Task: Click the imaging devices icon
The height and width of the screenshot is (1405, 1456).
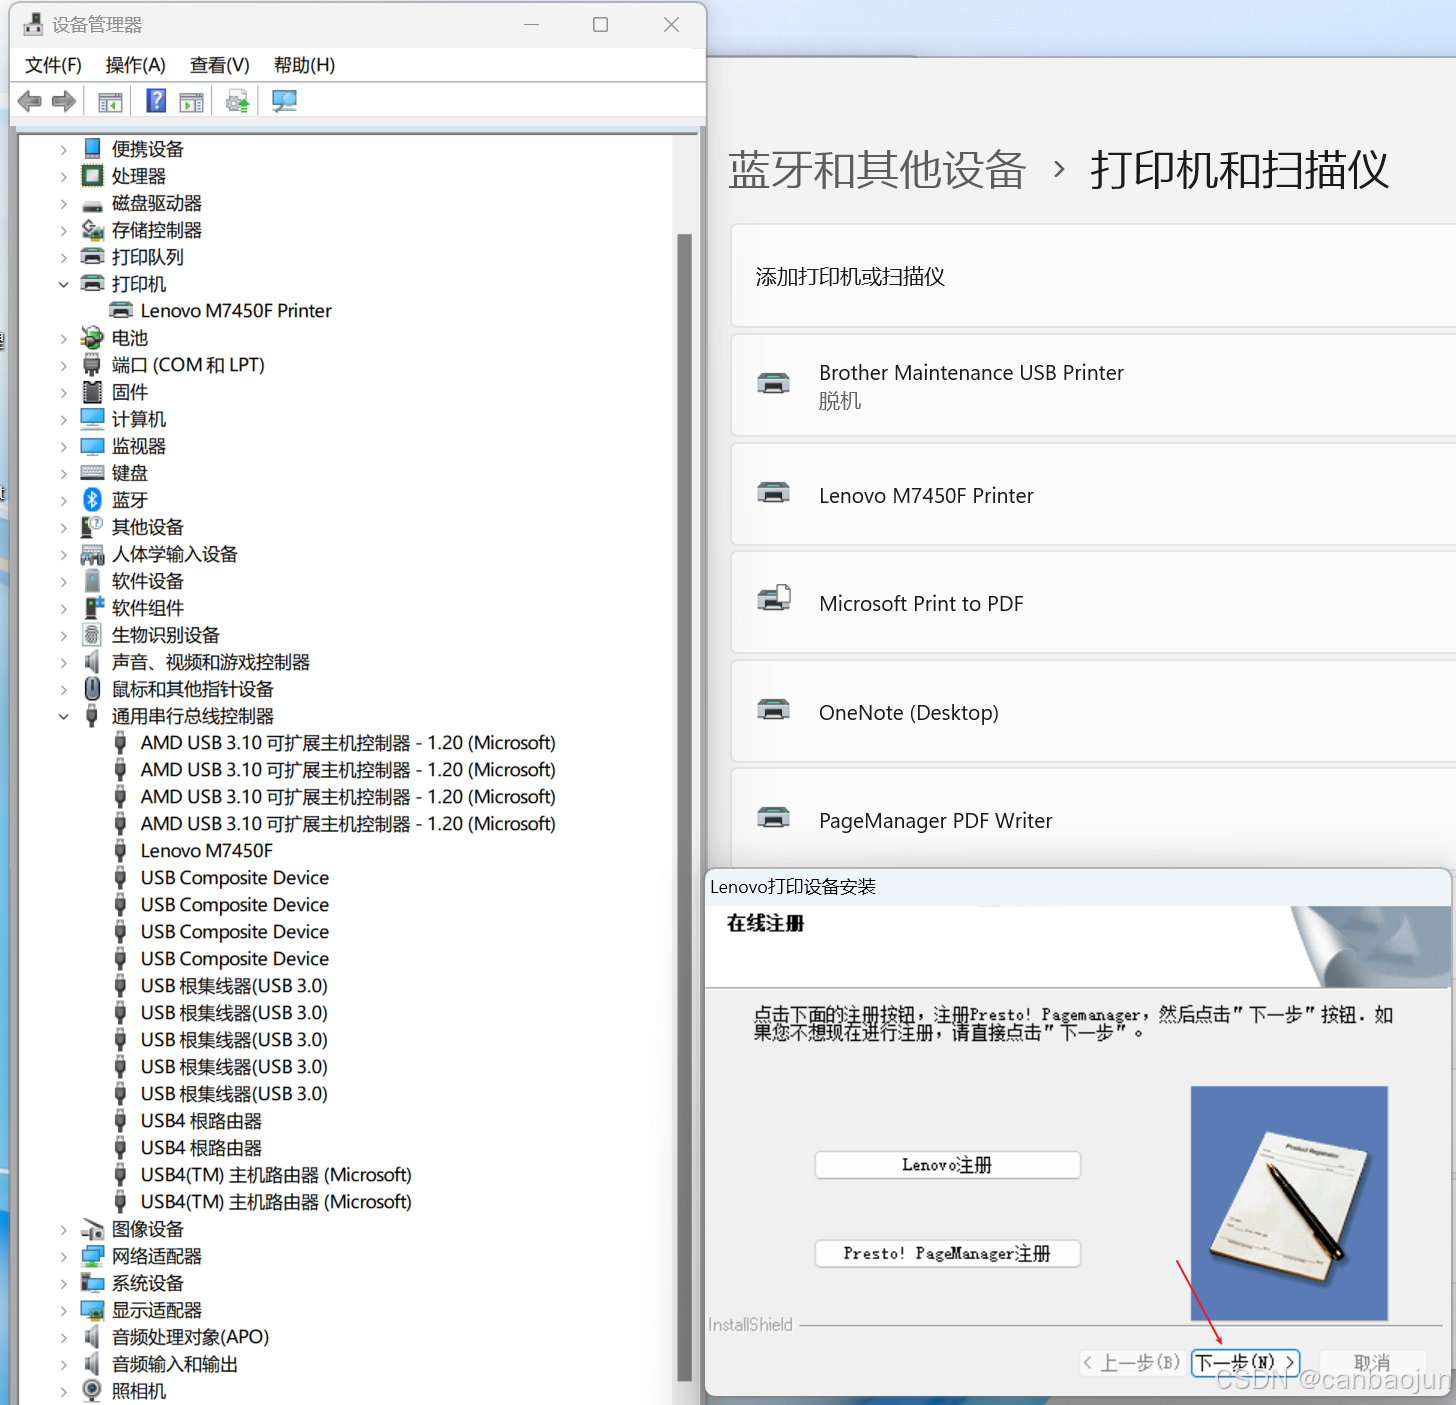Action: (92, 1229)
